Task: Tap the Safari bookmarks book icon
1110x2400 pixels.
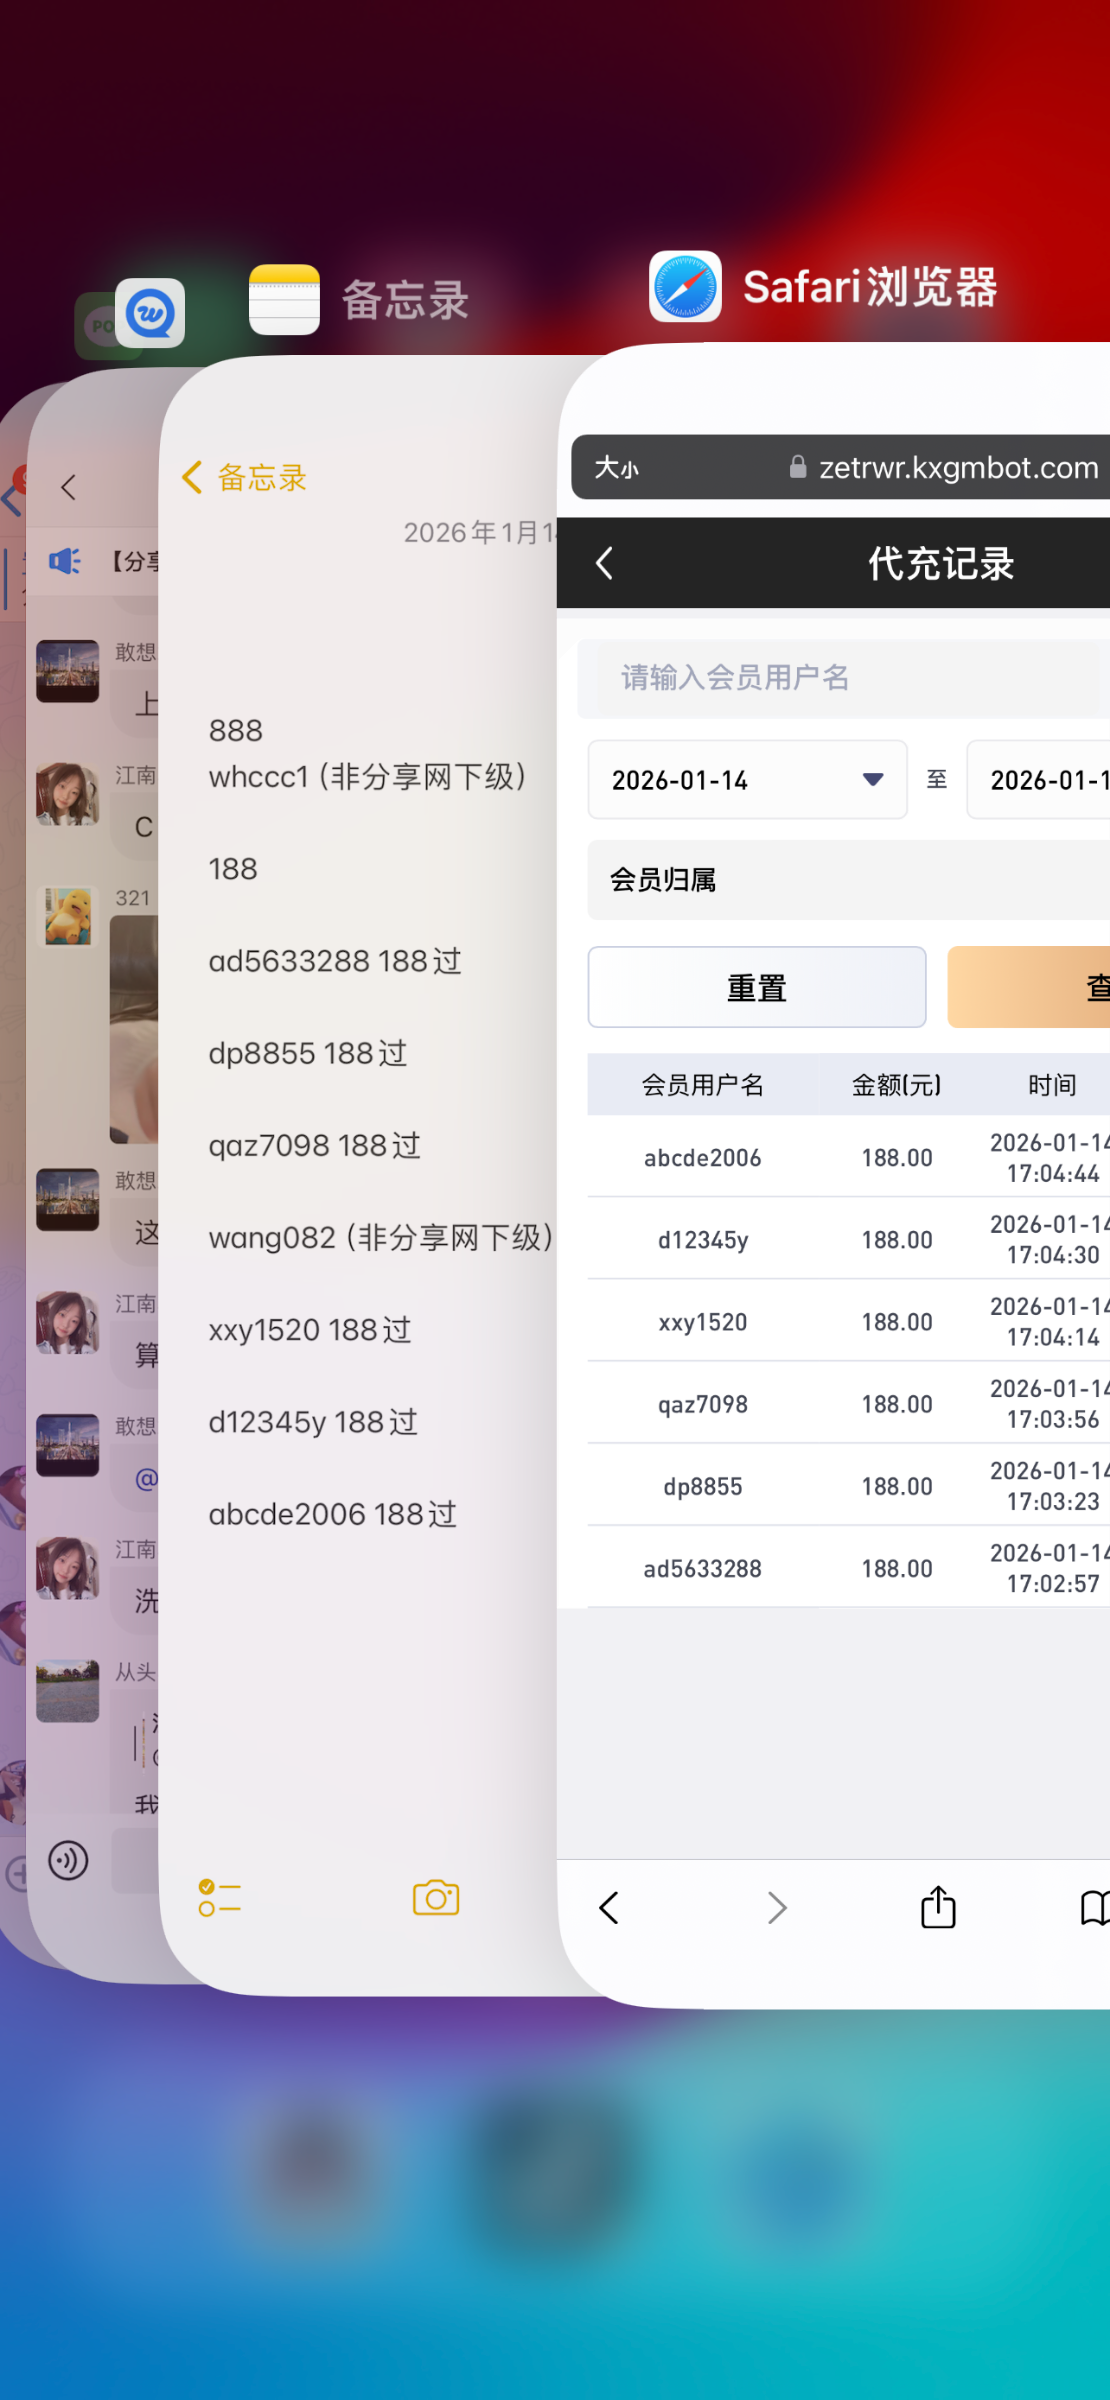Action: tap(1093, 1908)
